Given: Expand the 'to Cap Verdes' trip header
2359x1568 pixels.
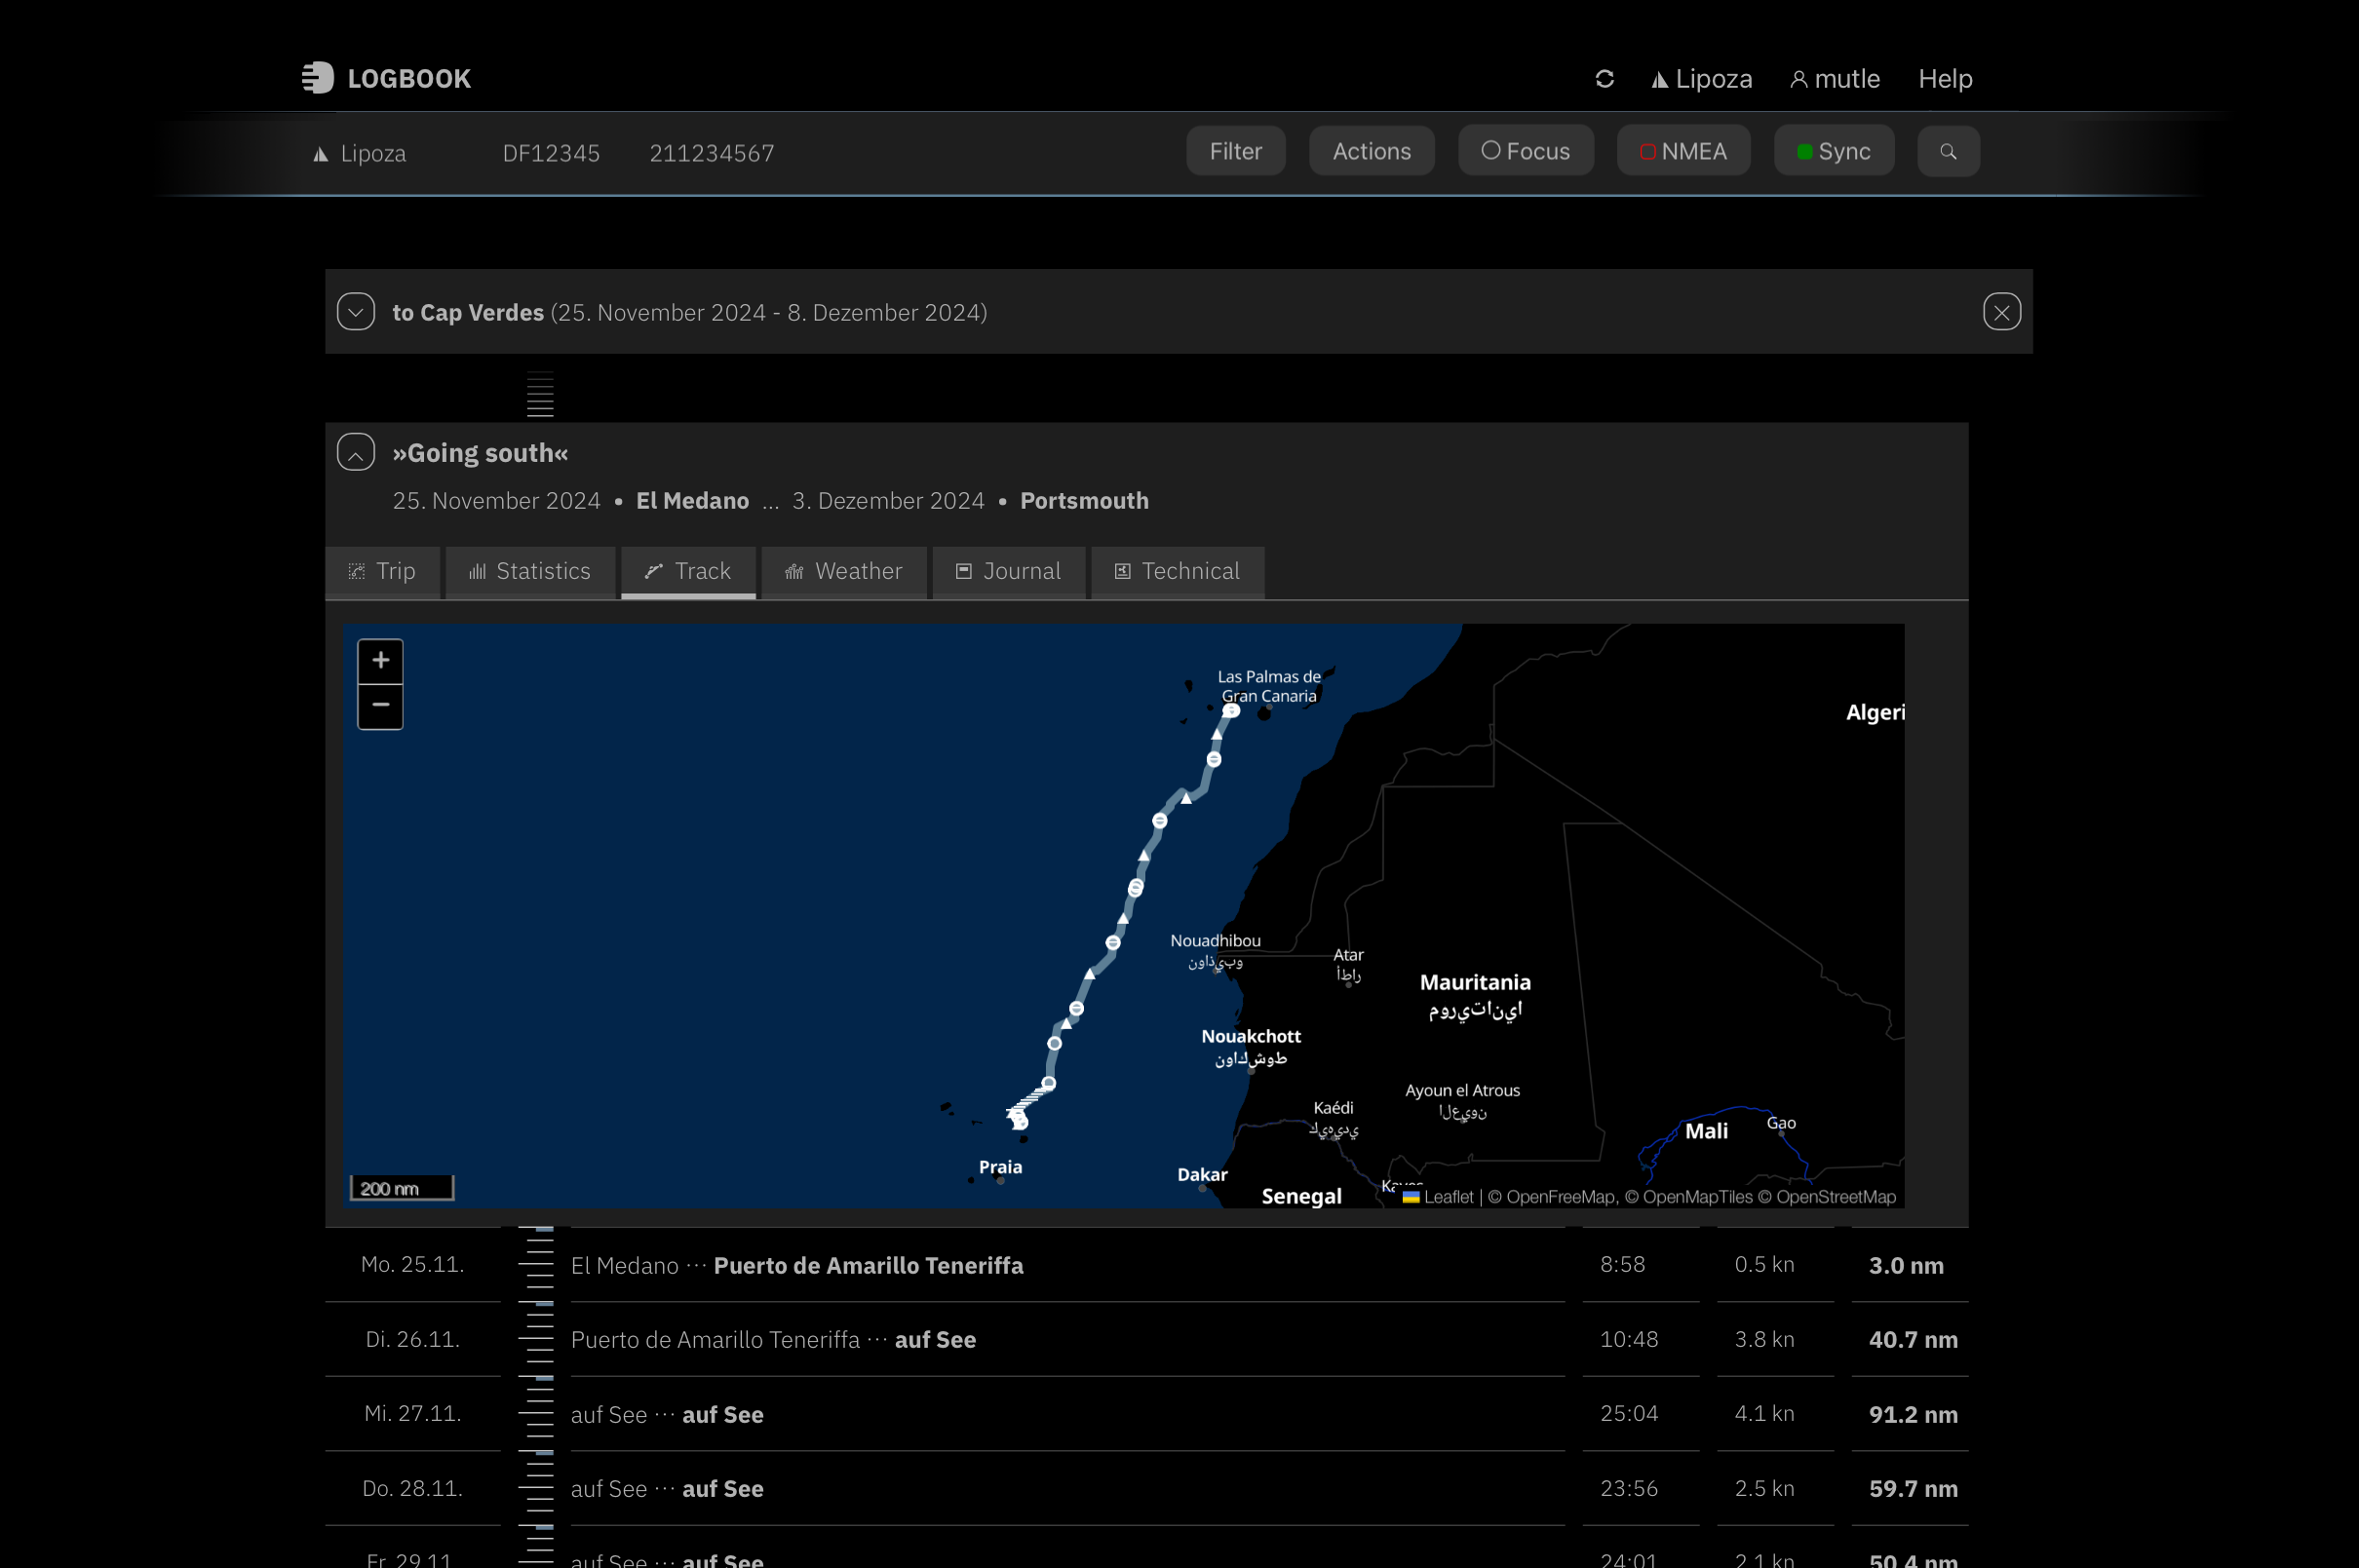Looking at the screenshot, I should [x=355, y=311].
